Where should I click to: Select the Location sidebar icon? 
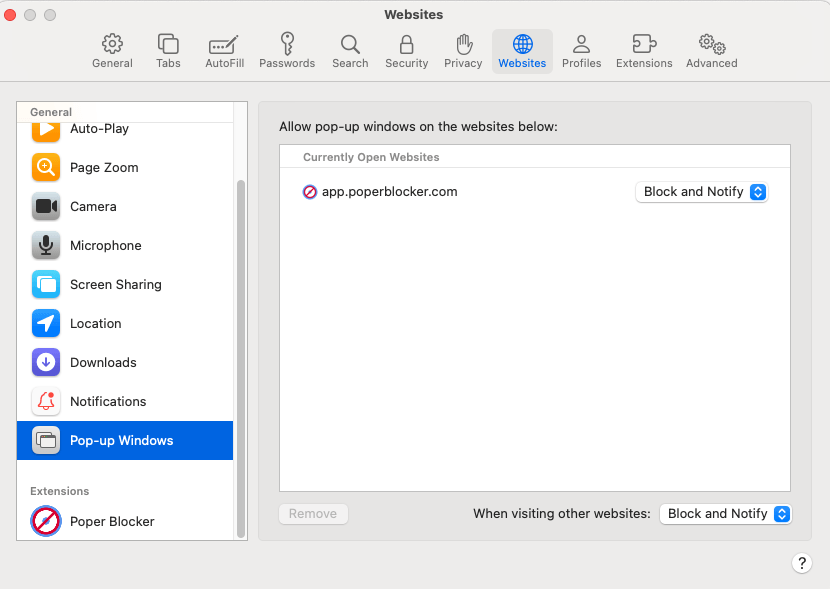45,323
